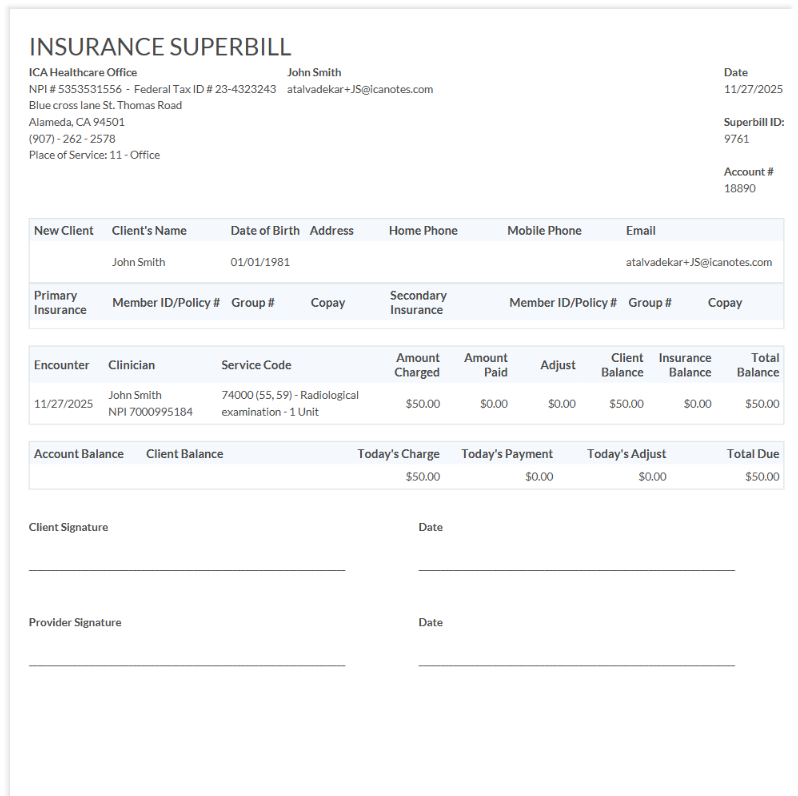Click the date line beside Provider Signature
This screenshot has width=798, height=796.
[x=576, y=663]
